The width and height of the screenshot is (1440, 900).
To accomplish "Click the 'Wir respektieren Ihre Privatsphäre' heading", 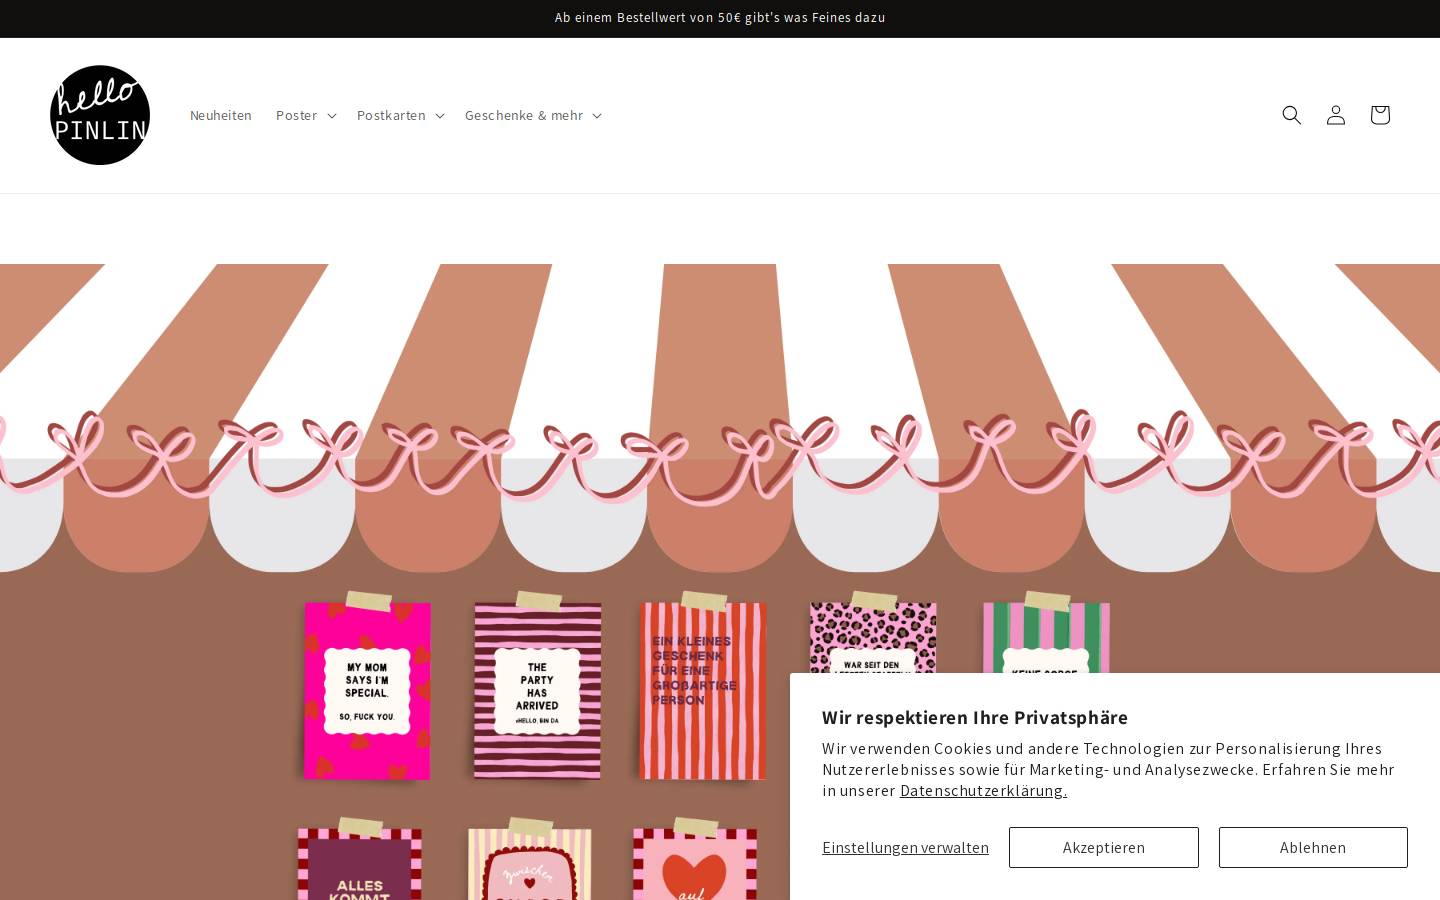I will pyautogui.click(x=975, y=717).
